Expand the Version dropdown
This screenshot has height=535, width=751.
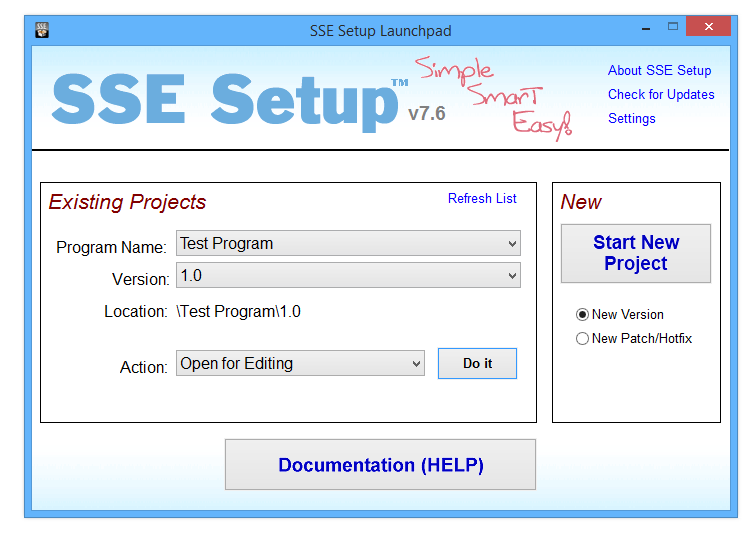pos(348,275)
